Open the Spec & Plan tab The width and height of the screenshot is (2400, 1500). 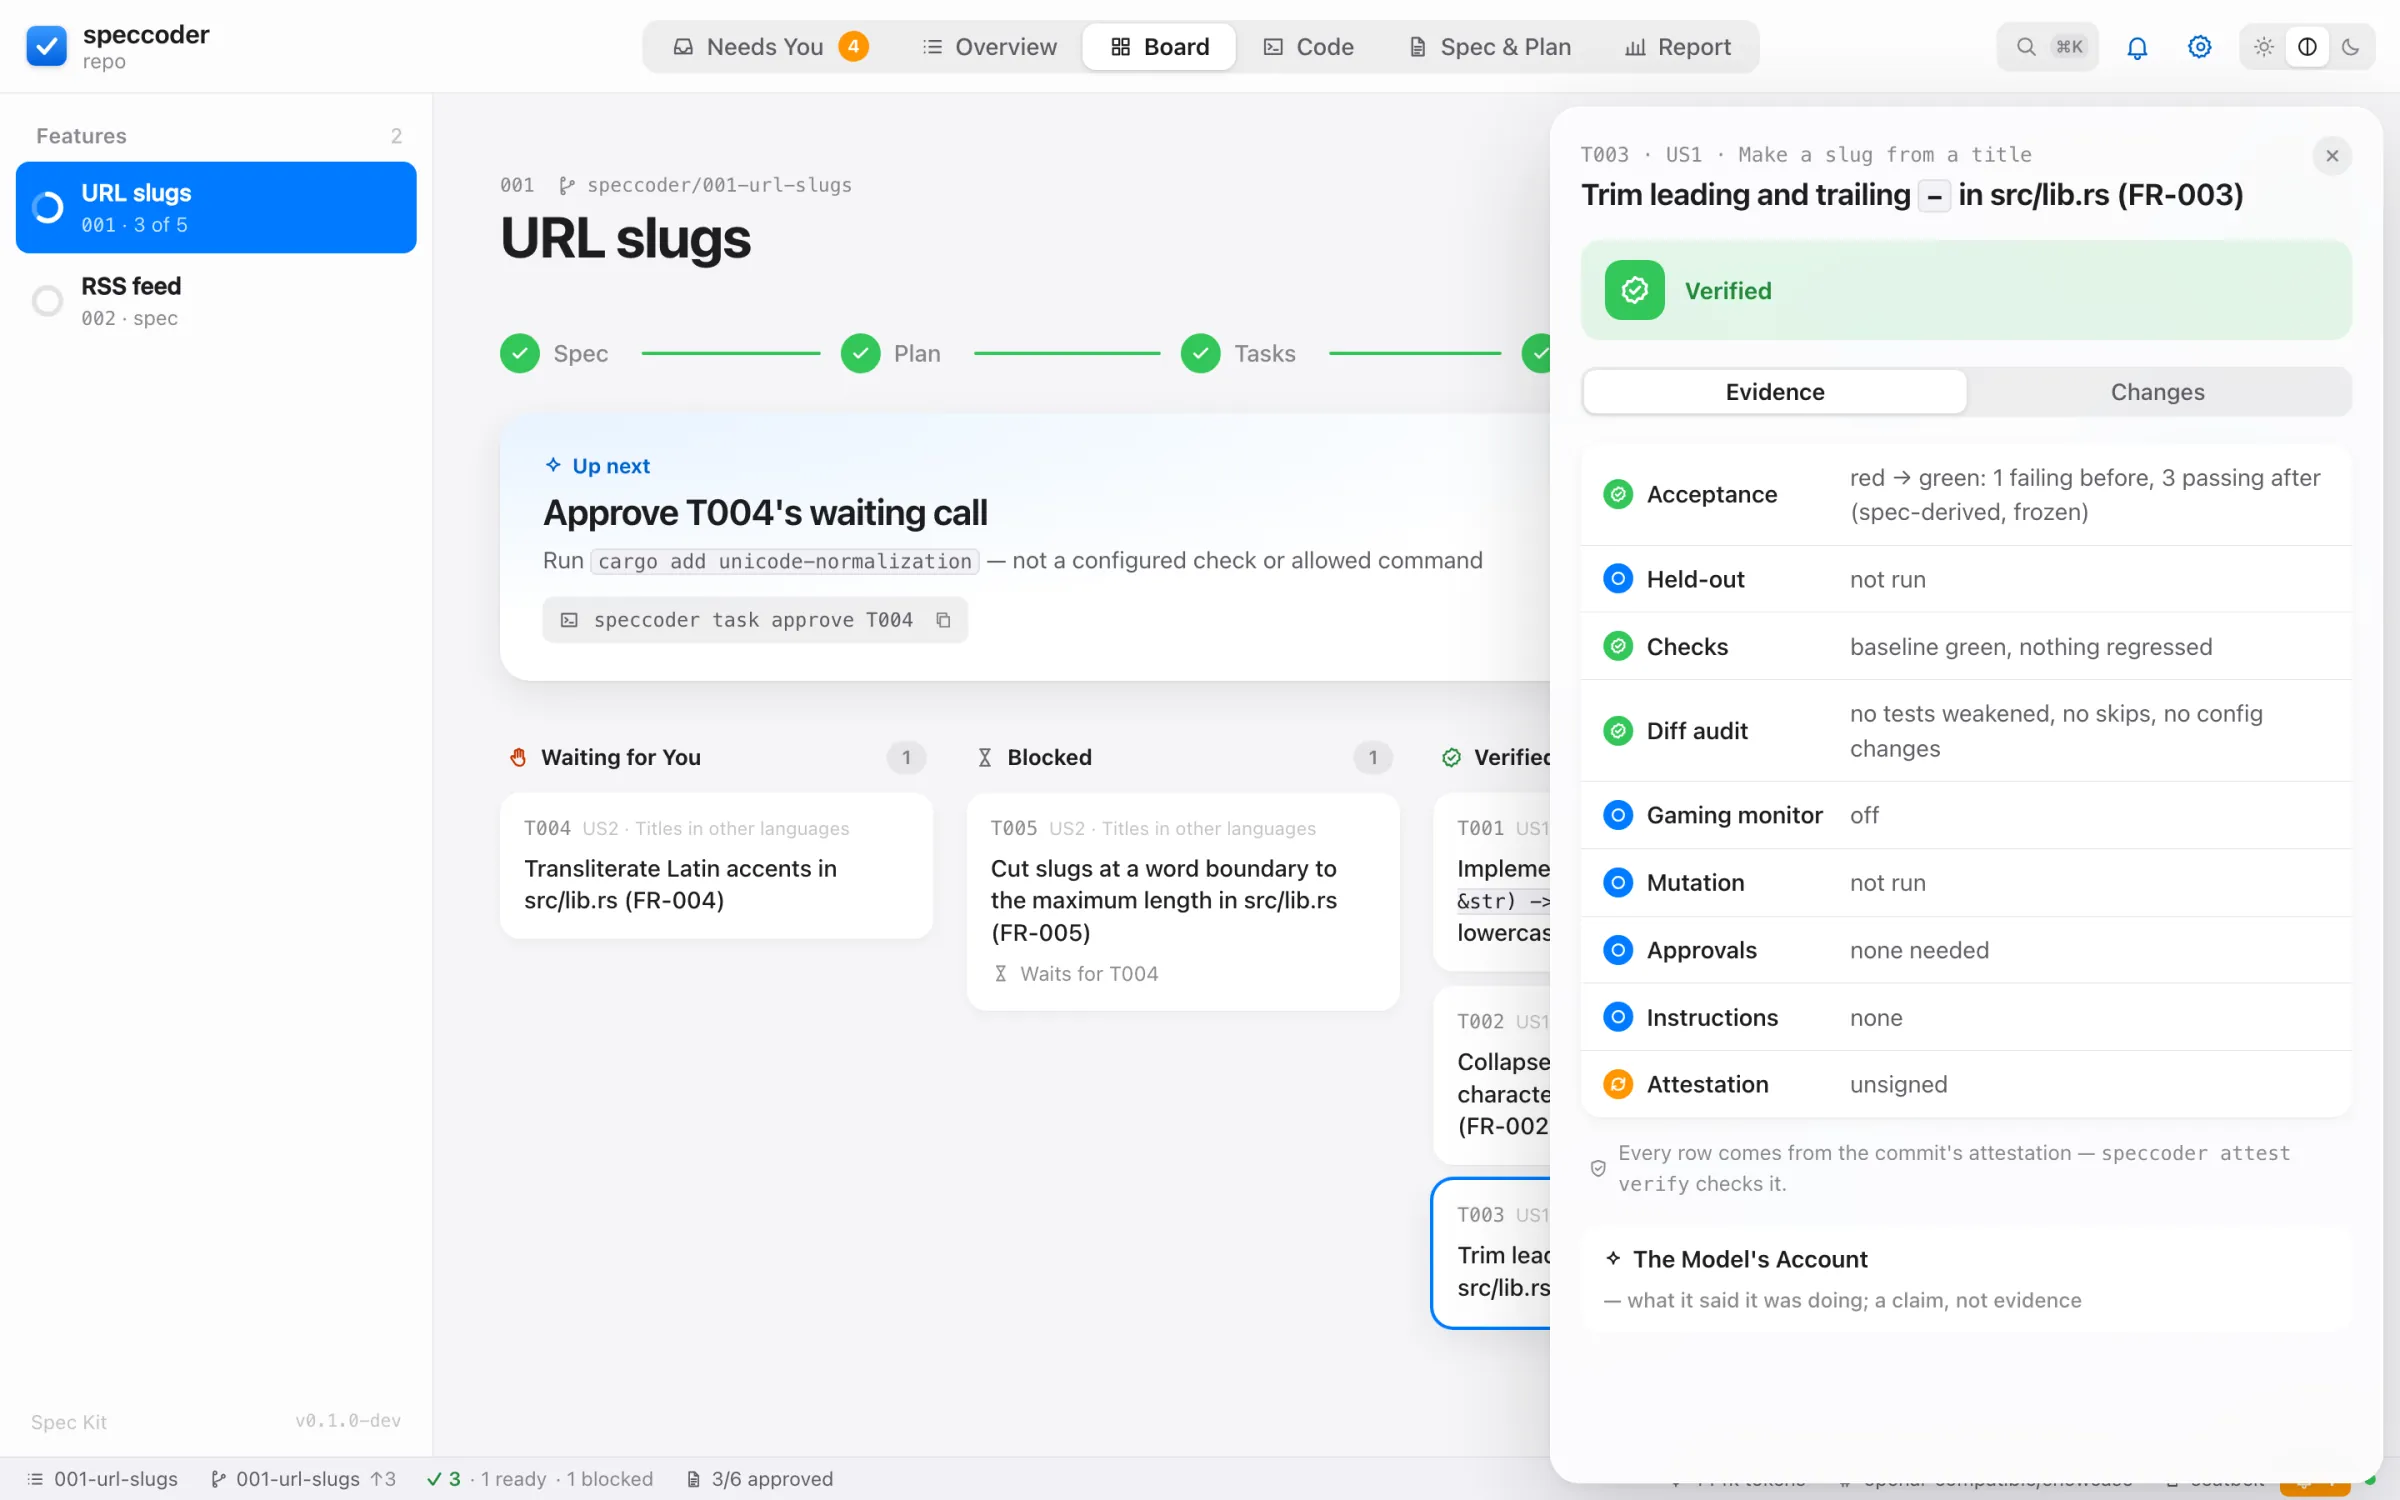pyautogui.click(x=1490, y=47)
